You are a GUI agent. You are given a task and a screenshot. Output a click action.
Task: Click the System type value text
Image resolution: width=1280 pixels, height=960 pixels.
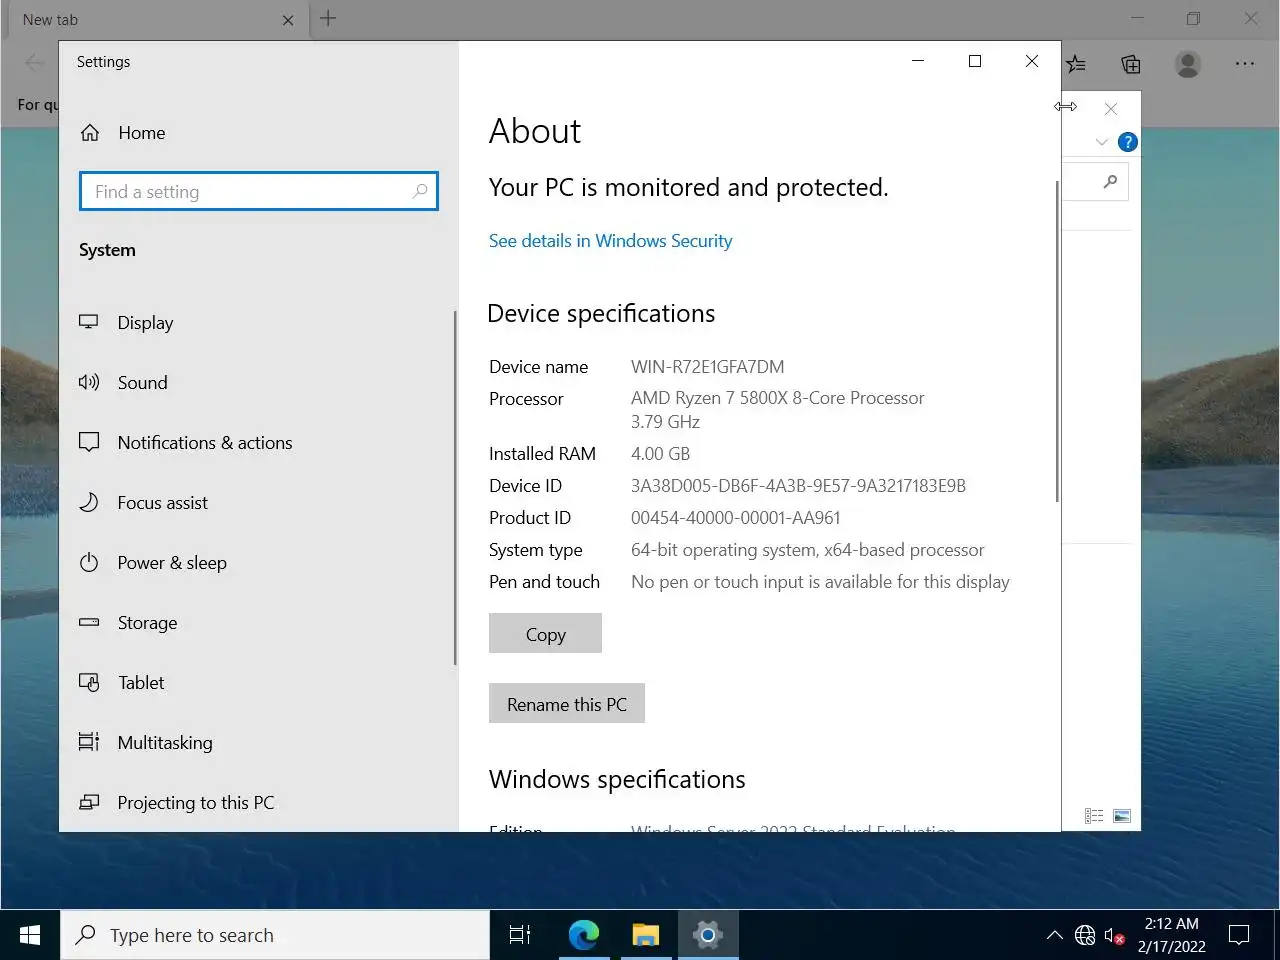(x=807, y=550)
